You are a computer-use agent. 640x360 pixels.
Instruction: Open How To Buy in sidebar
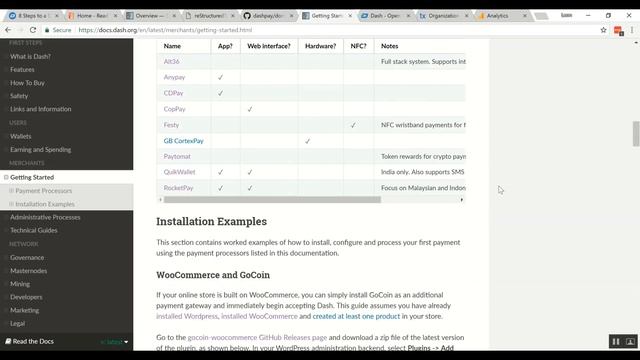coord(27,82)
